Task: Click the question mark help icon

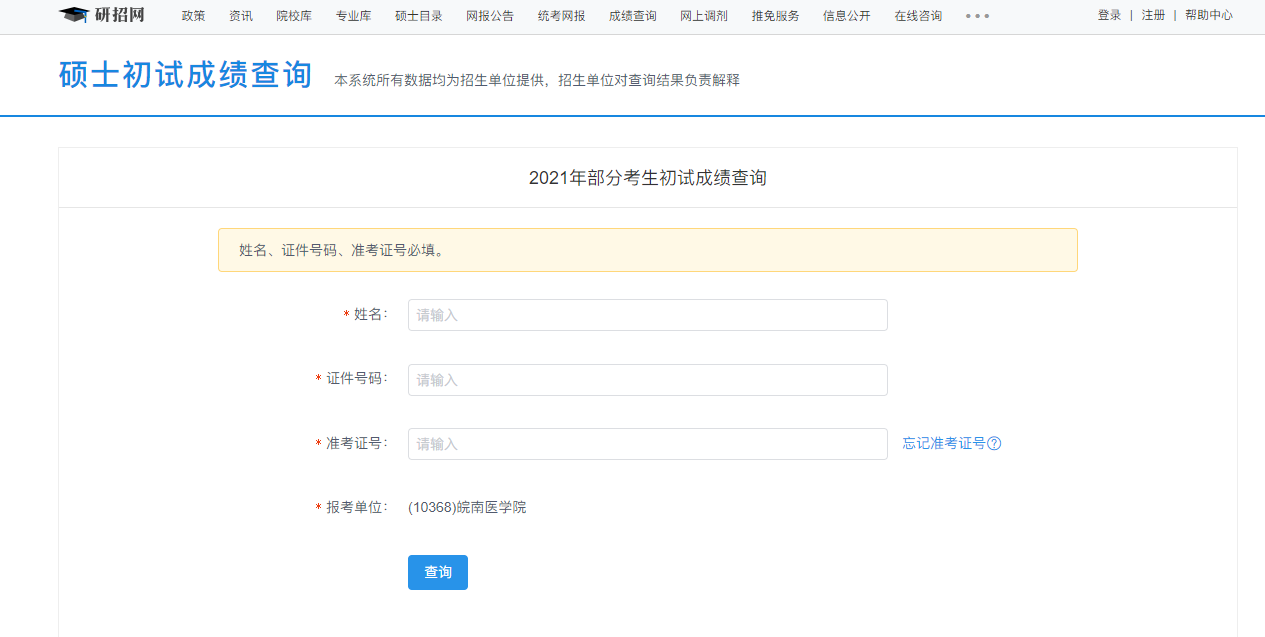Action: tap(994, 444)
